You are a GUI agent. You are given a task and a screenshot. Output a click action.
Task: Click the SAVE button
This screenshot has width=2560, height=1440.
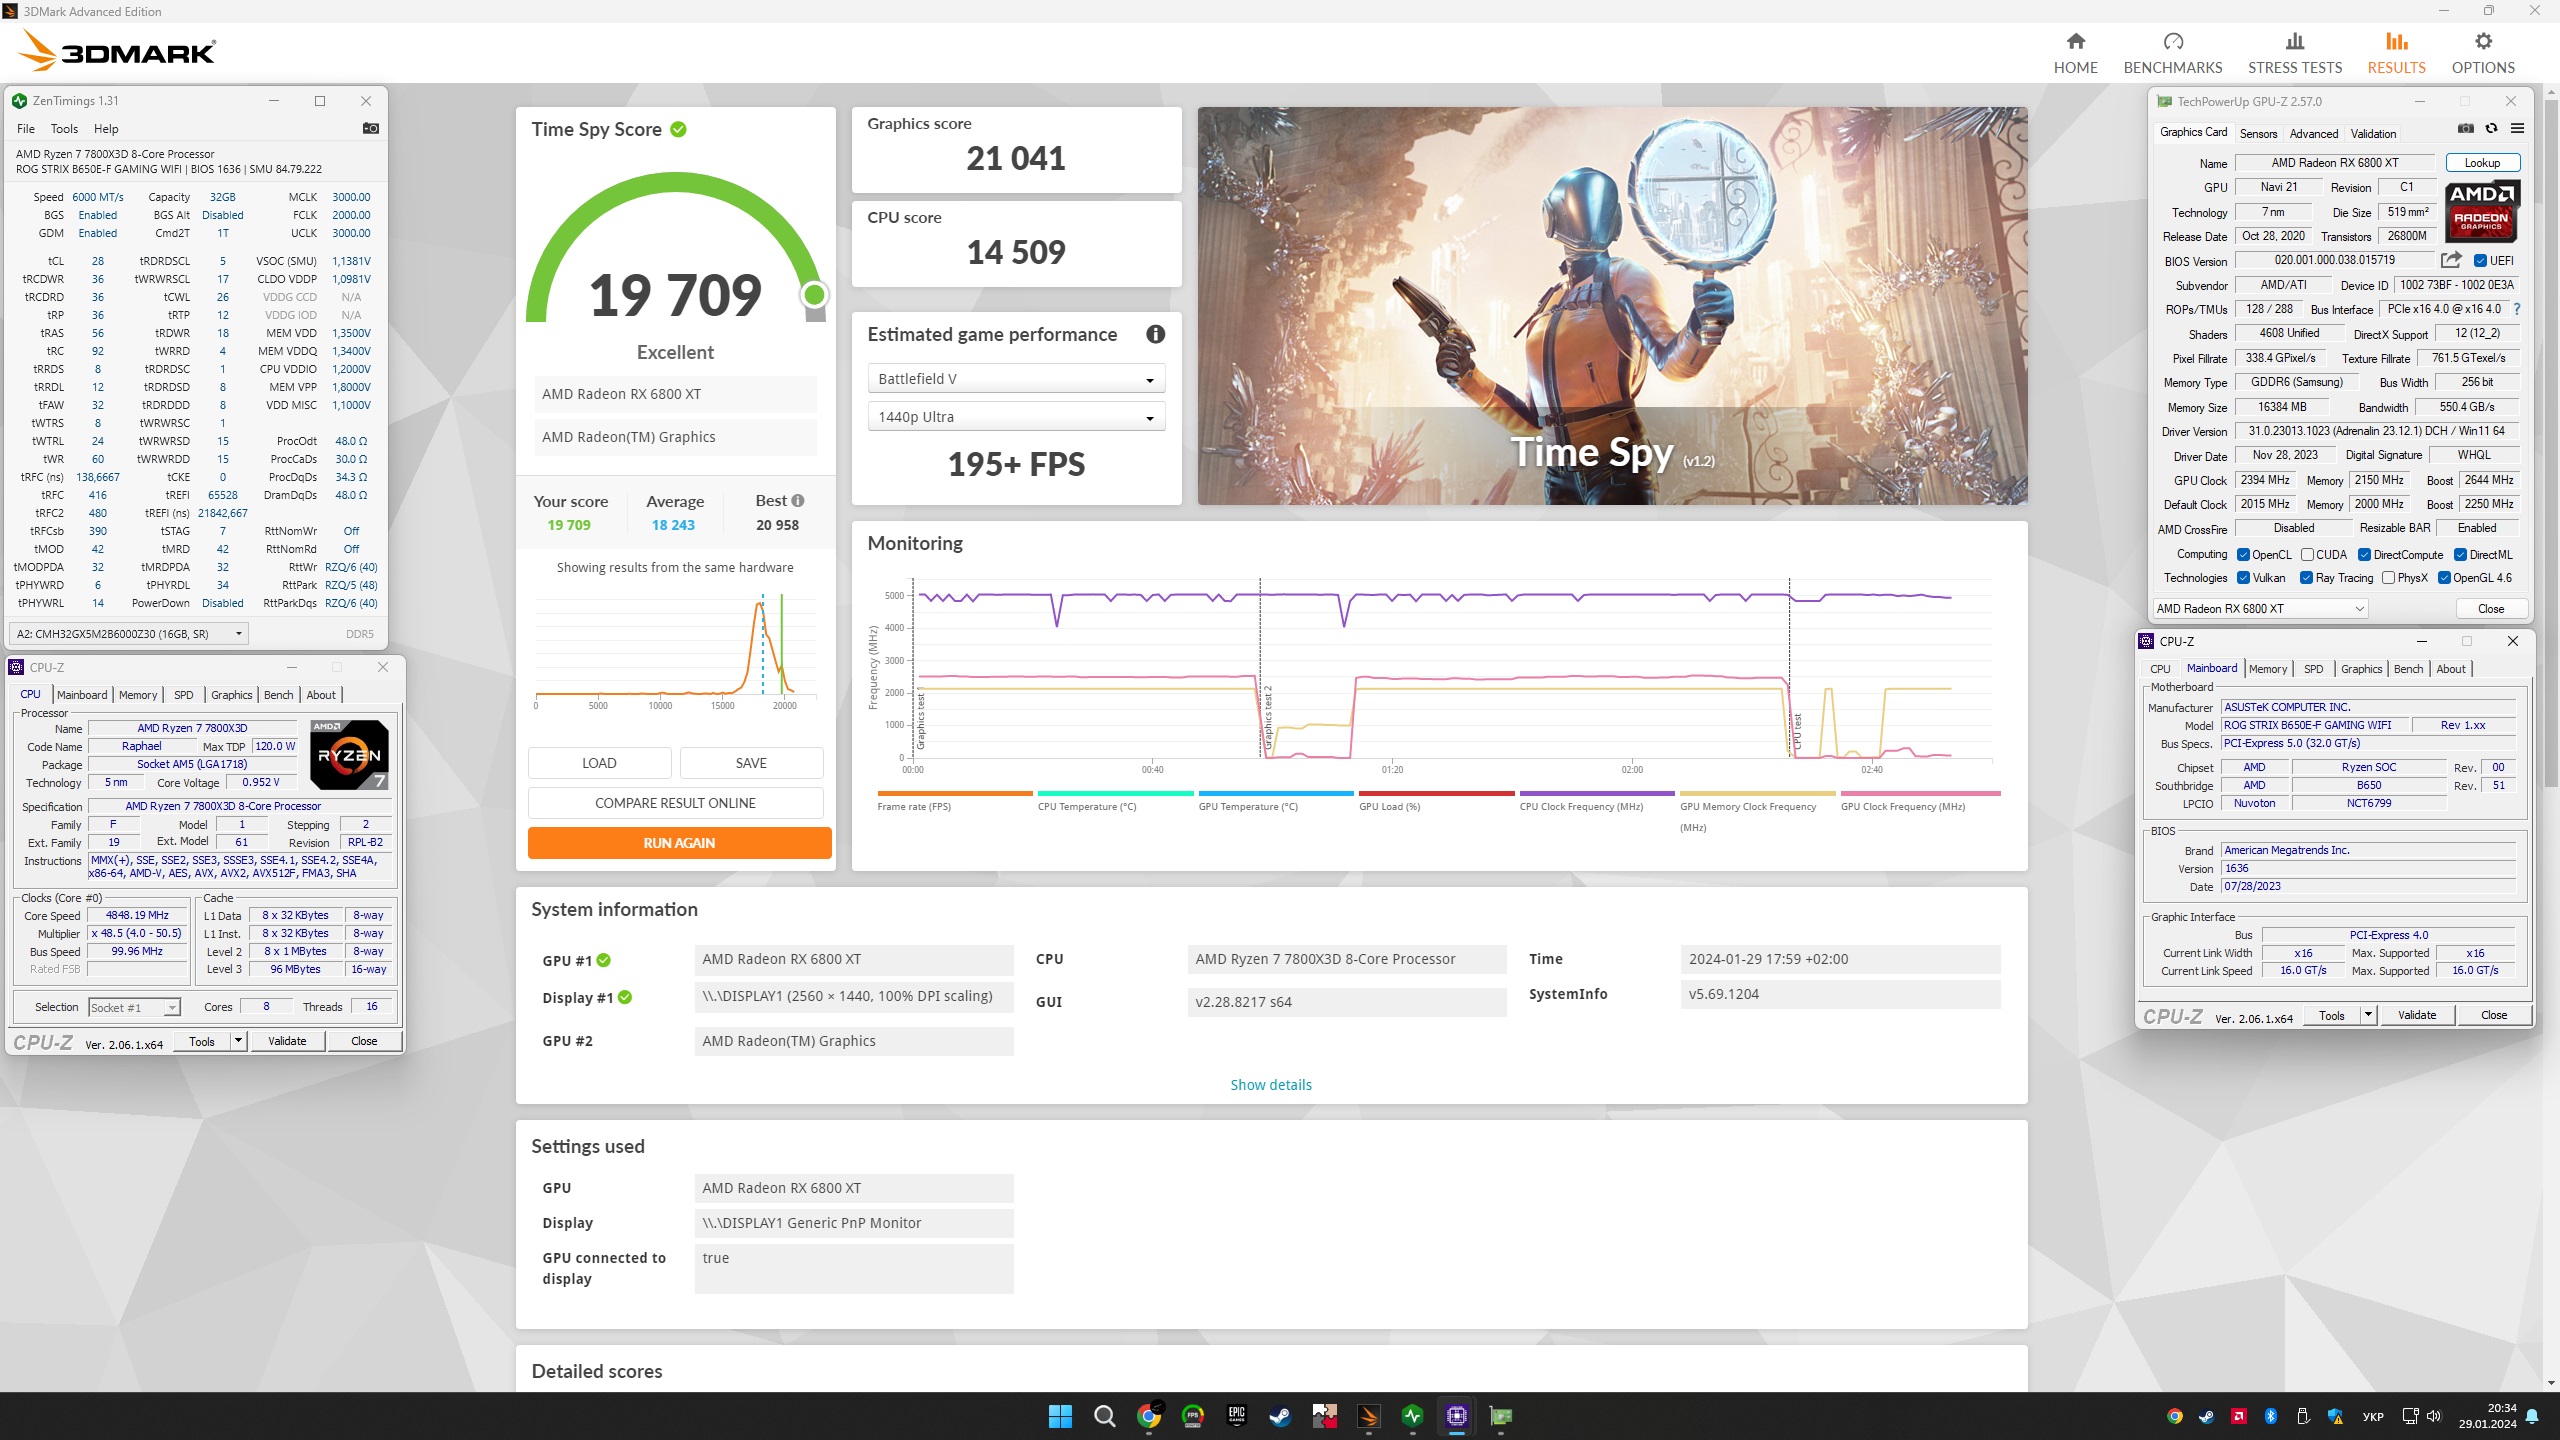tap(751, 763)
